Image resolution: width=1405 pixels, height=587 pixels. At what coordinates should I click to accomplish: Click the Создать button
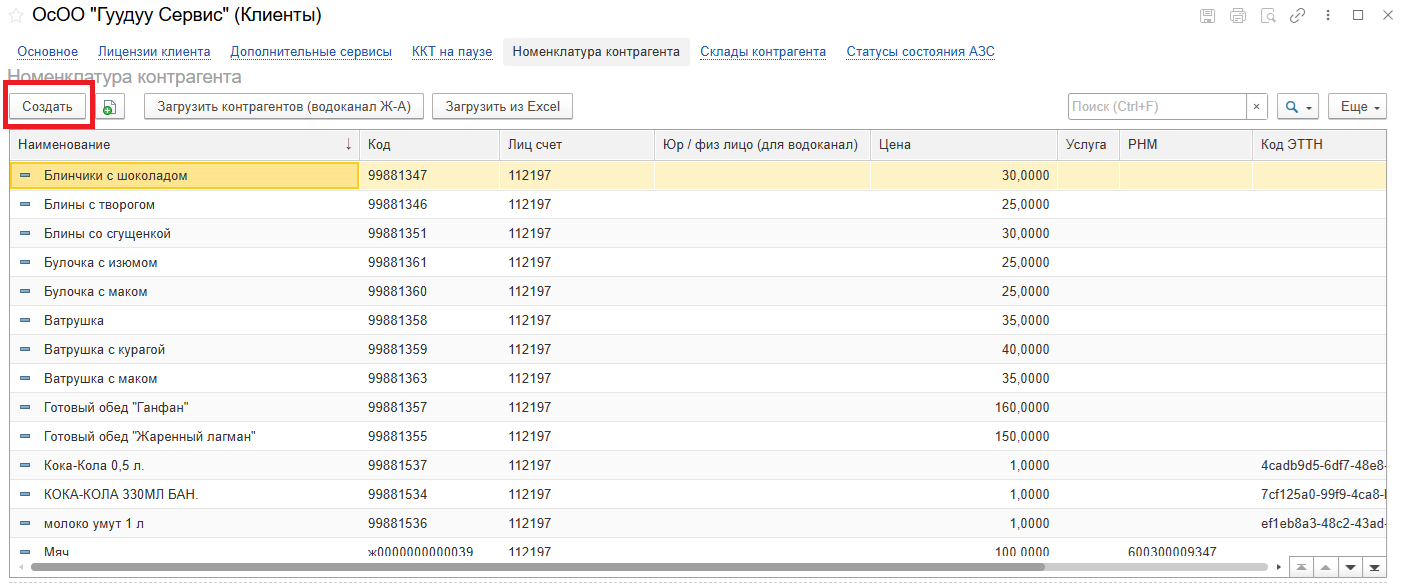[x=48, y=107]
